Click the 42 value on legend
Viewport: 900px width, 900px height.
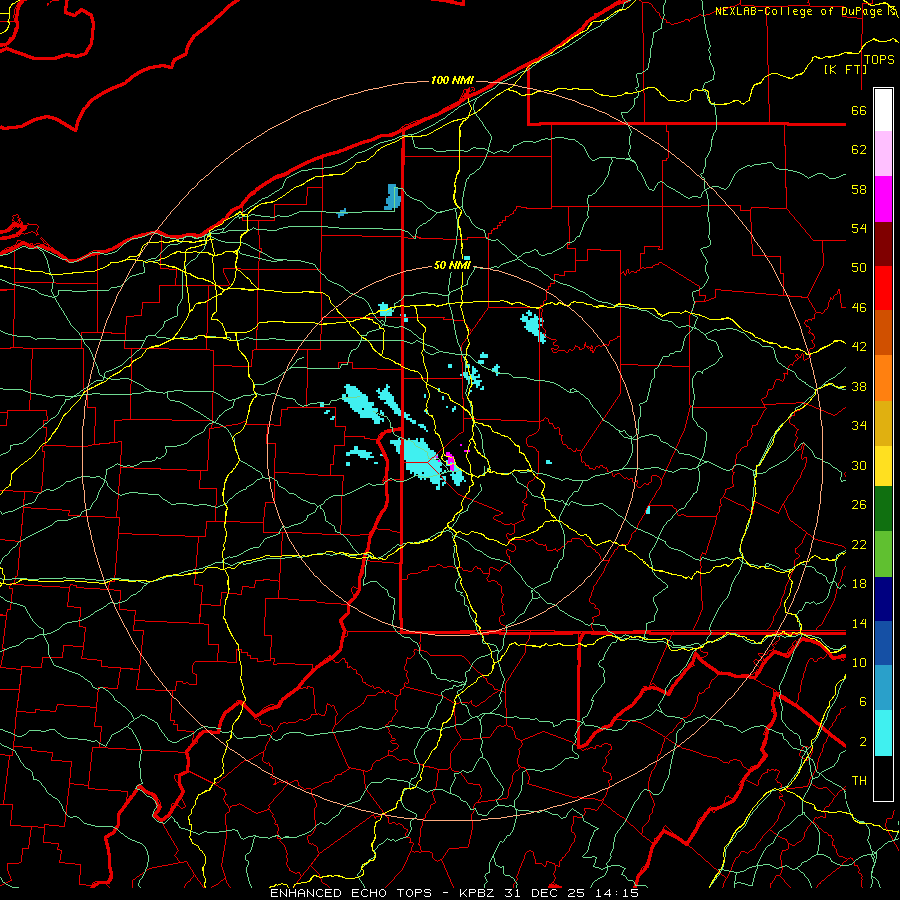pyautogui.click(x=859, y=347)
